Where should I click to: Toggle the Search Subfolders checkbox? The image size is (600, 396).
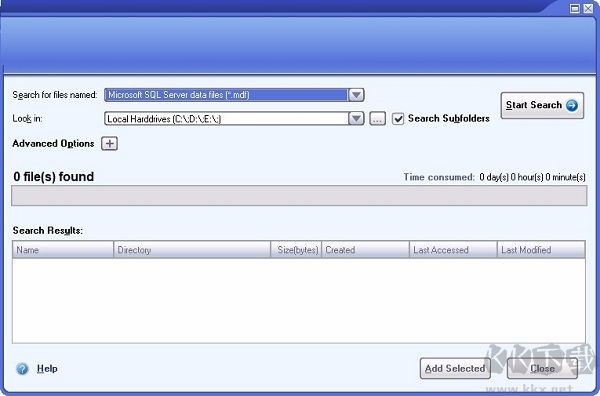coord(398,119)
